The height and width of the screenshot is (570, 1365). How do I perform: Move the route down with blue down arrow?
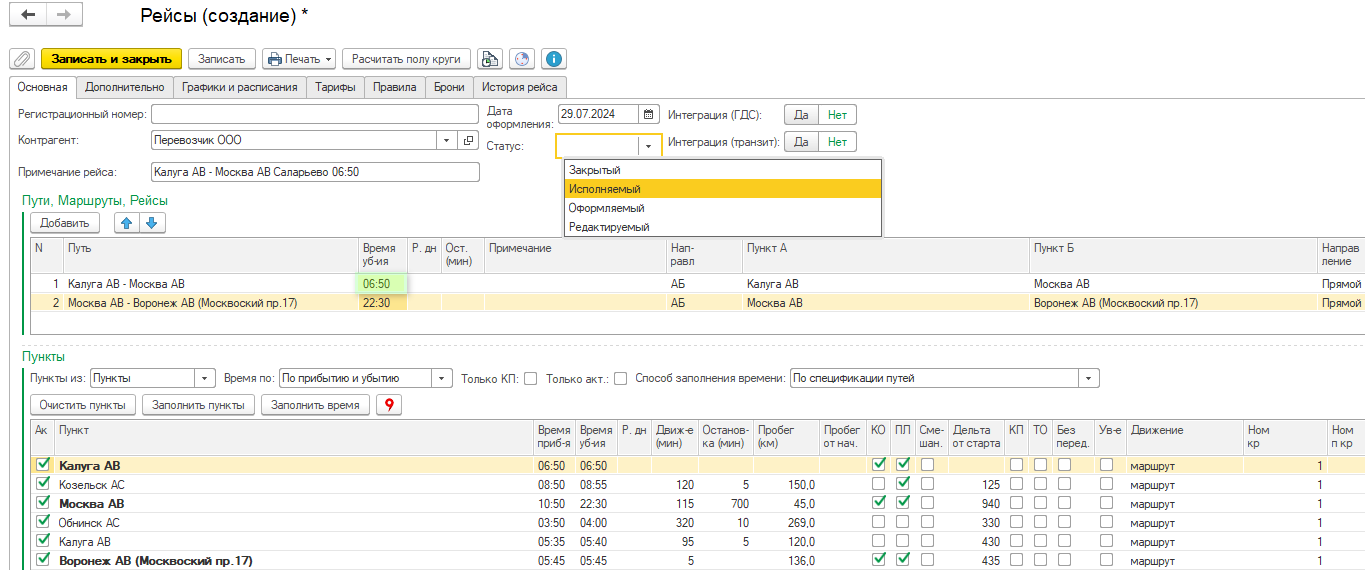pos(152,223)
